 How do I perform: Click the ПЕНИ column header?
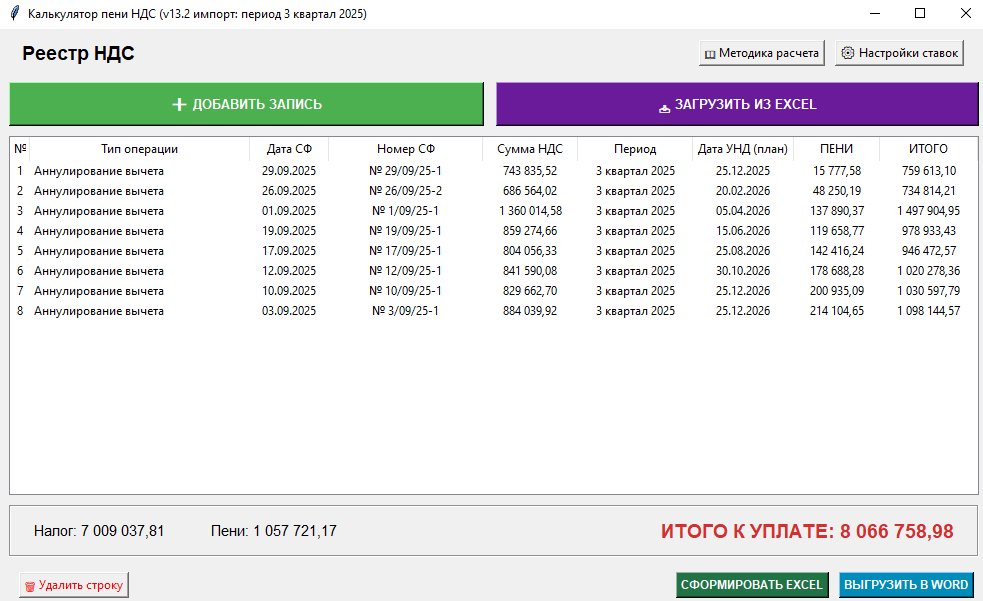pyautogui.click(x=836, y=149)
